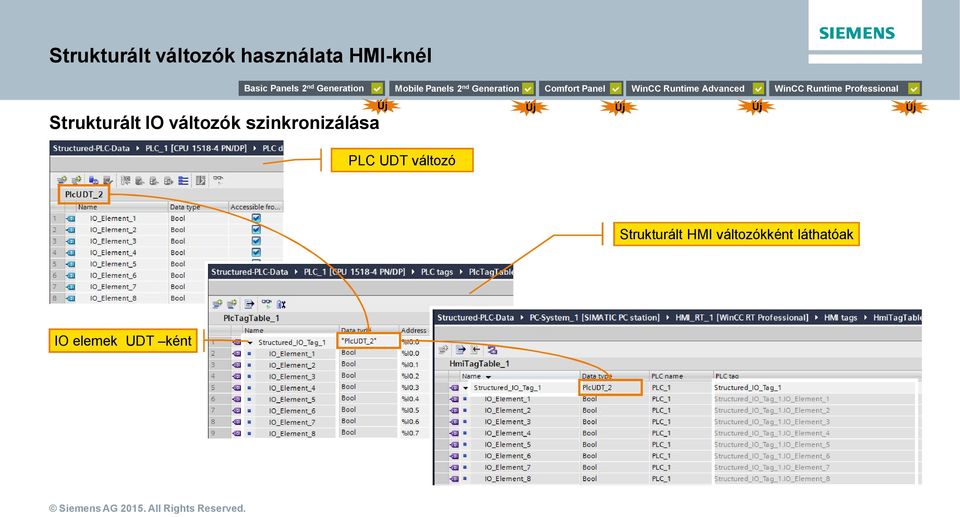Click the tag icon of IO_Element_5 row in PlcTagTable_1
Screen dimensions: 960x517
pyautogui.click(x=236, y=399)
